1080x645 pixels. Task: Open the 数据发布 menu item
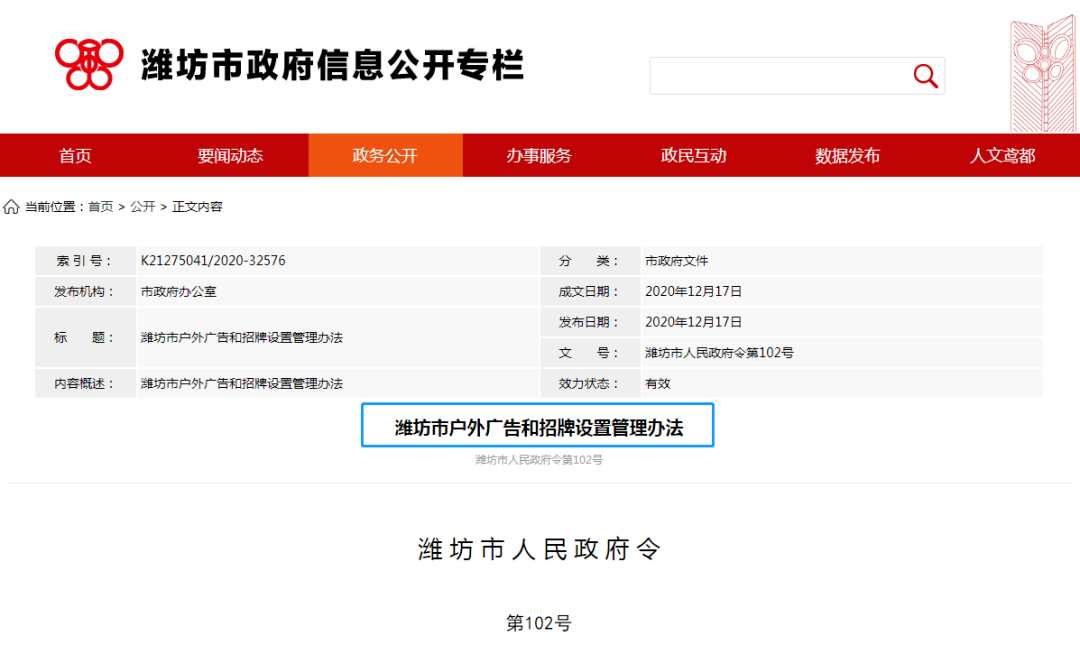tap(847, 156)
